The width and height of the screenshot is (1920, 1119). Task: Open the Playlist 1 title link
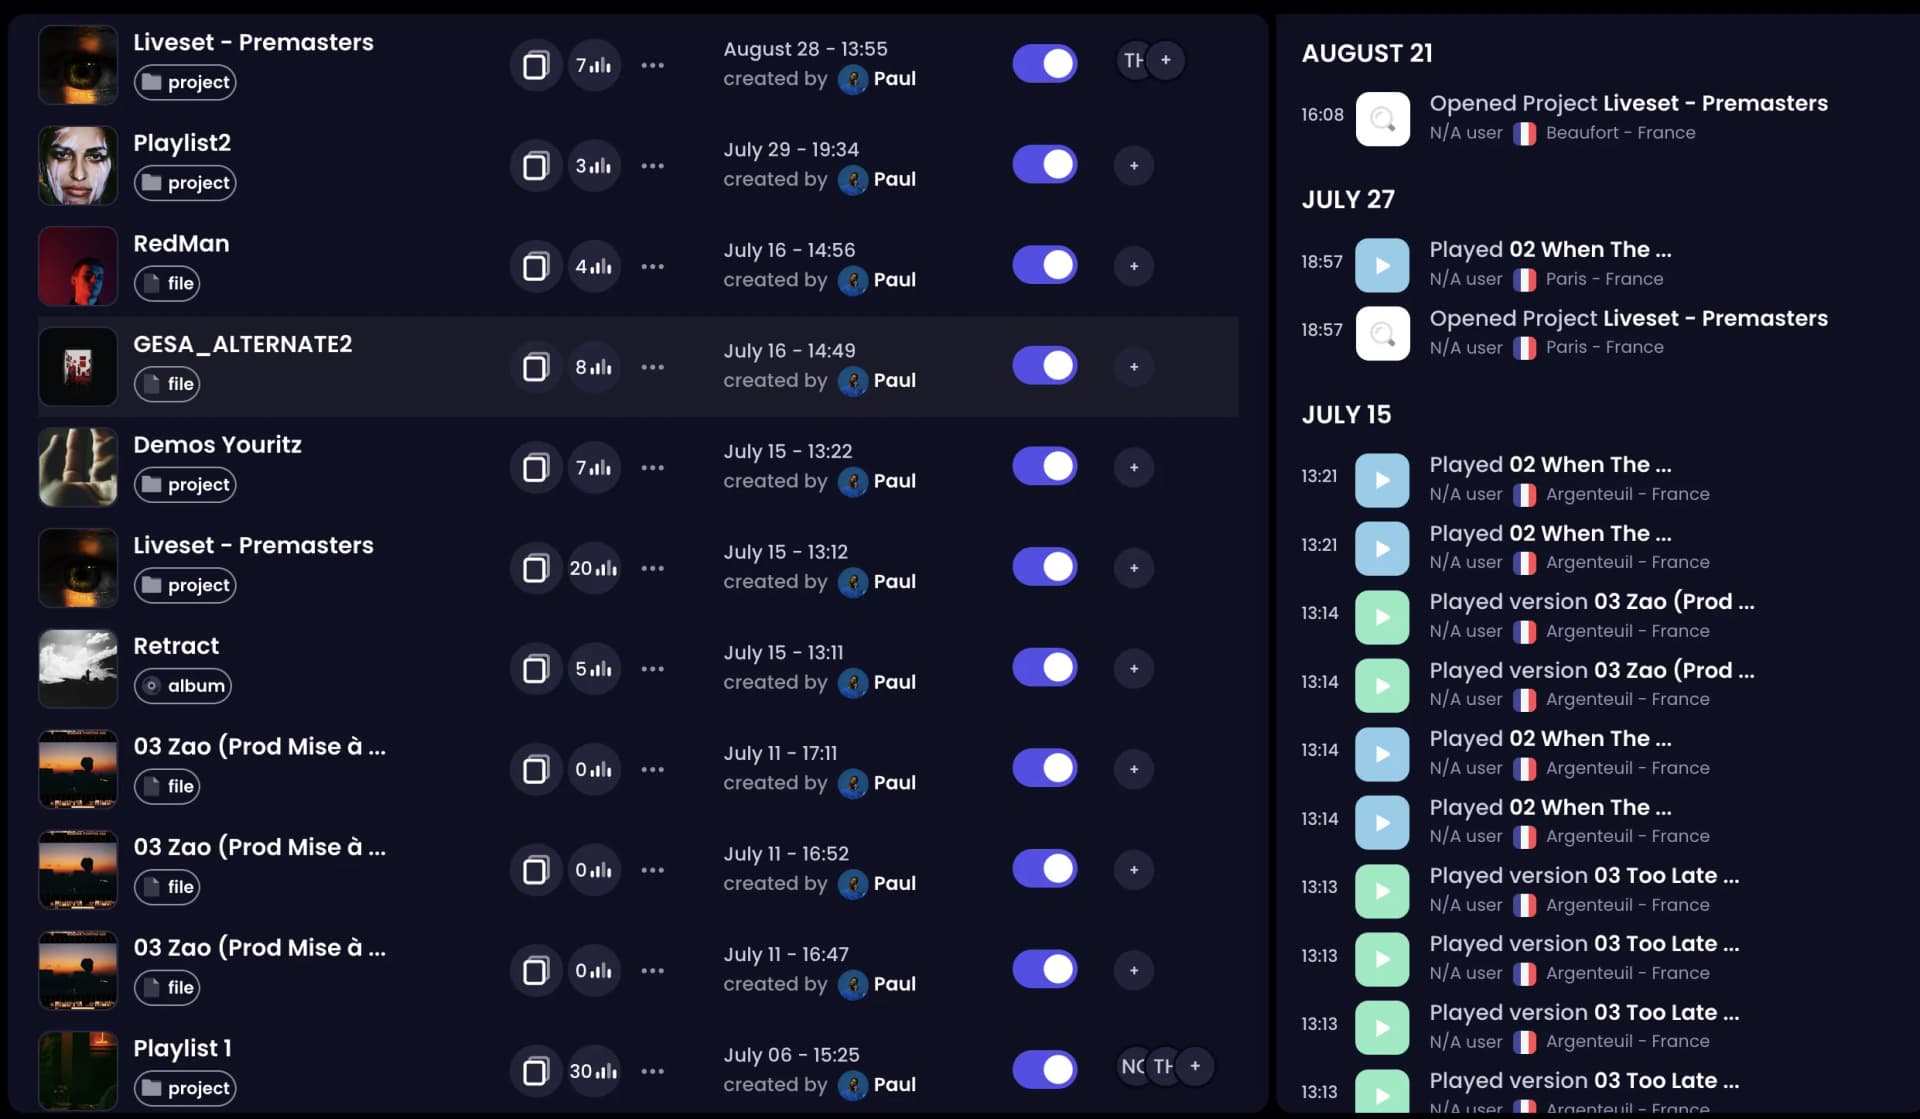click(182, 1048)
